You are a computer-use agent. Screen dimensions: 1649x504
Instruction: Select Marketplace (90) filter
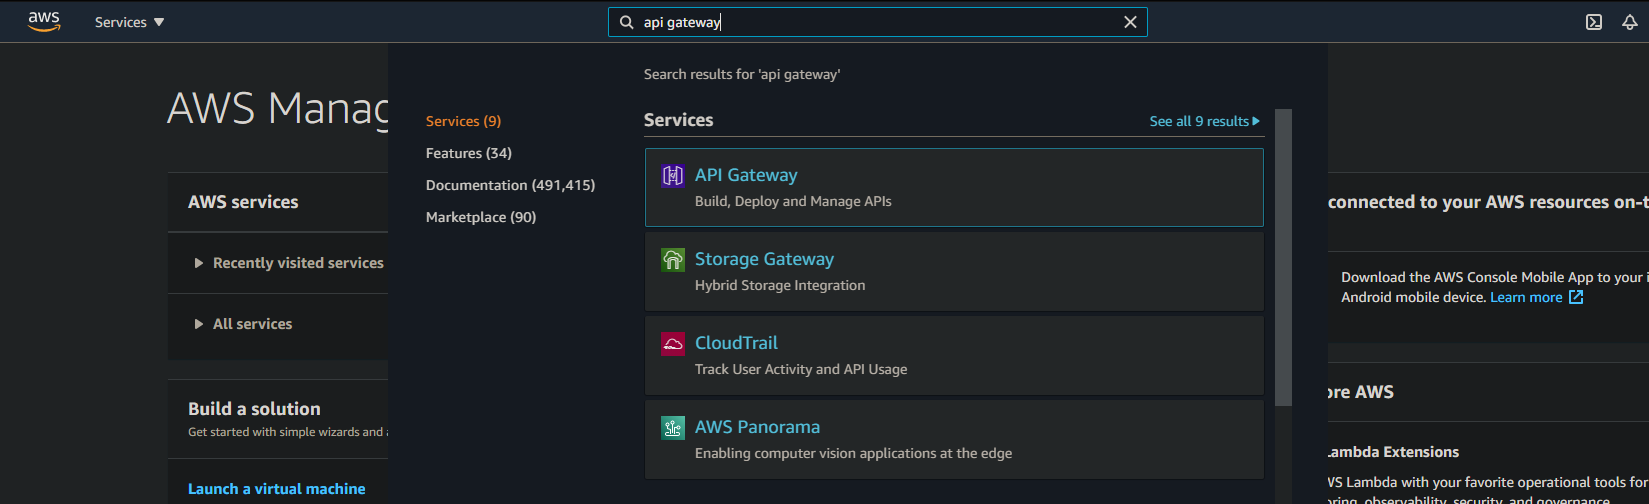coord(481,217)
